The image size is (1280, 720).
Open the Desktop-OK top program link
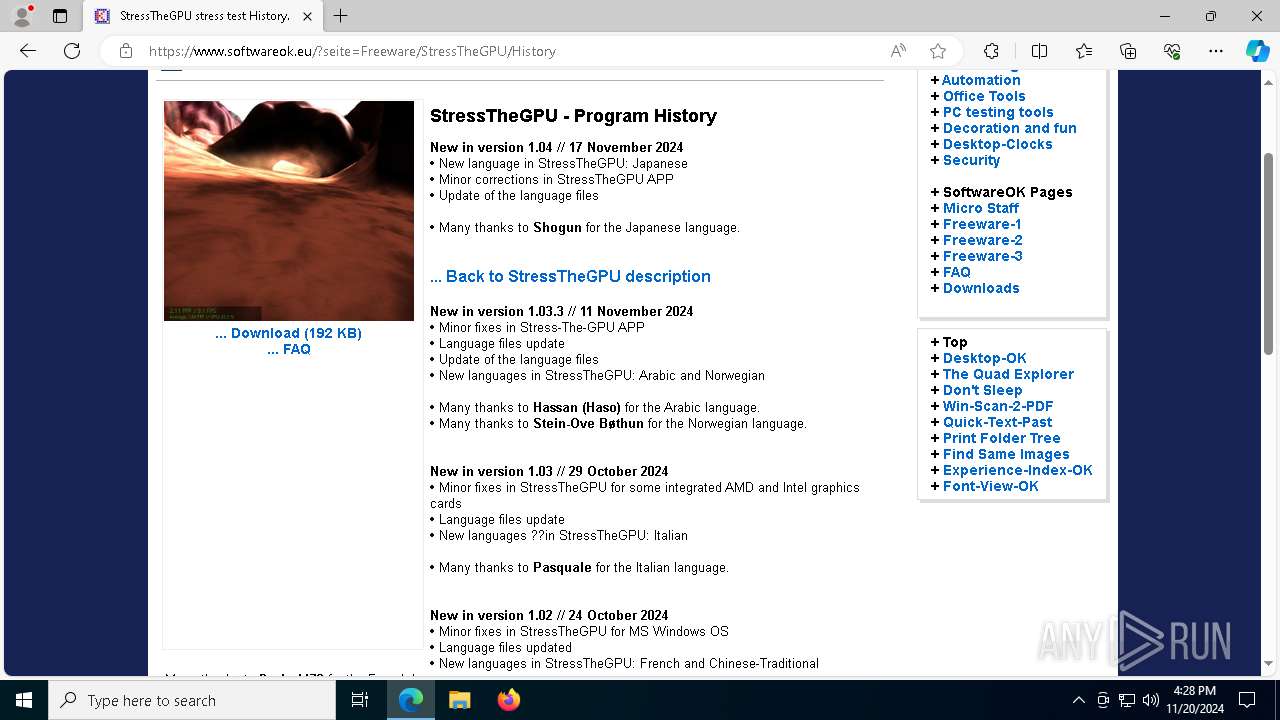(985, 358)
